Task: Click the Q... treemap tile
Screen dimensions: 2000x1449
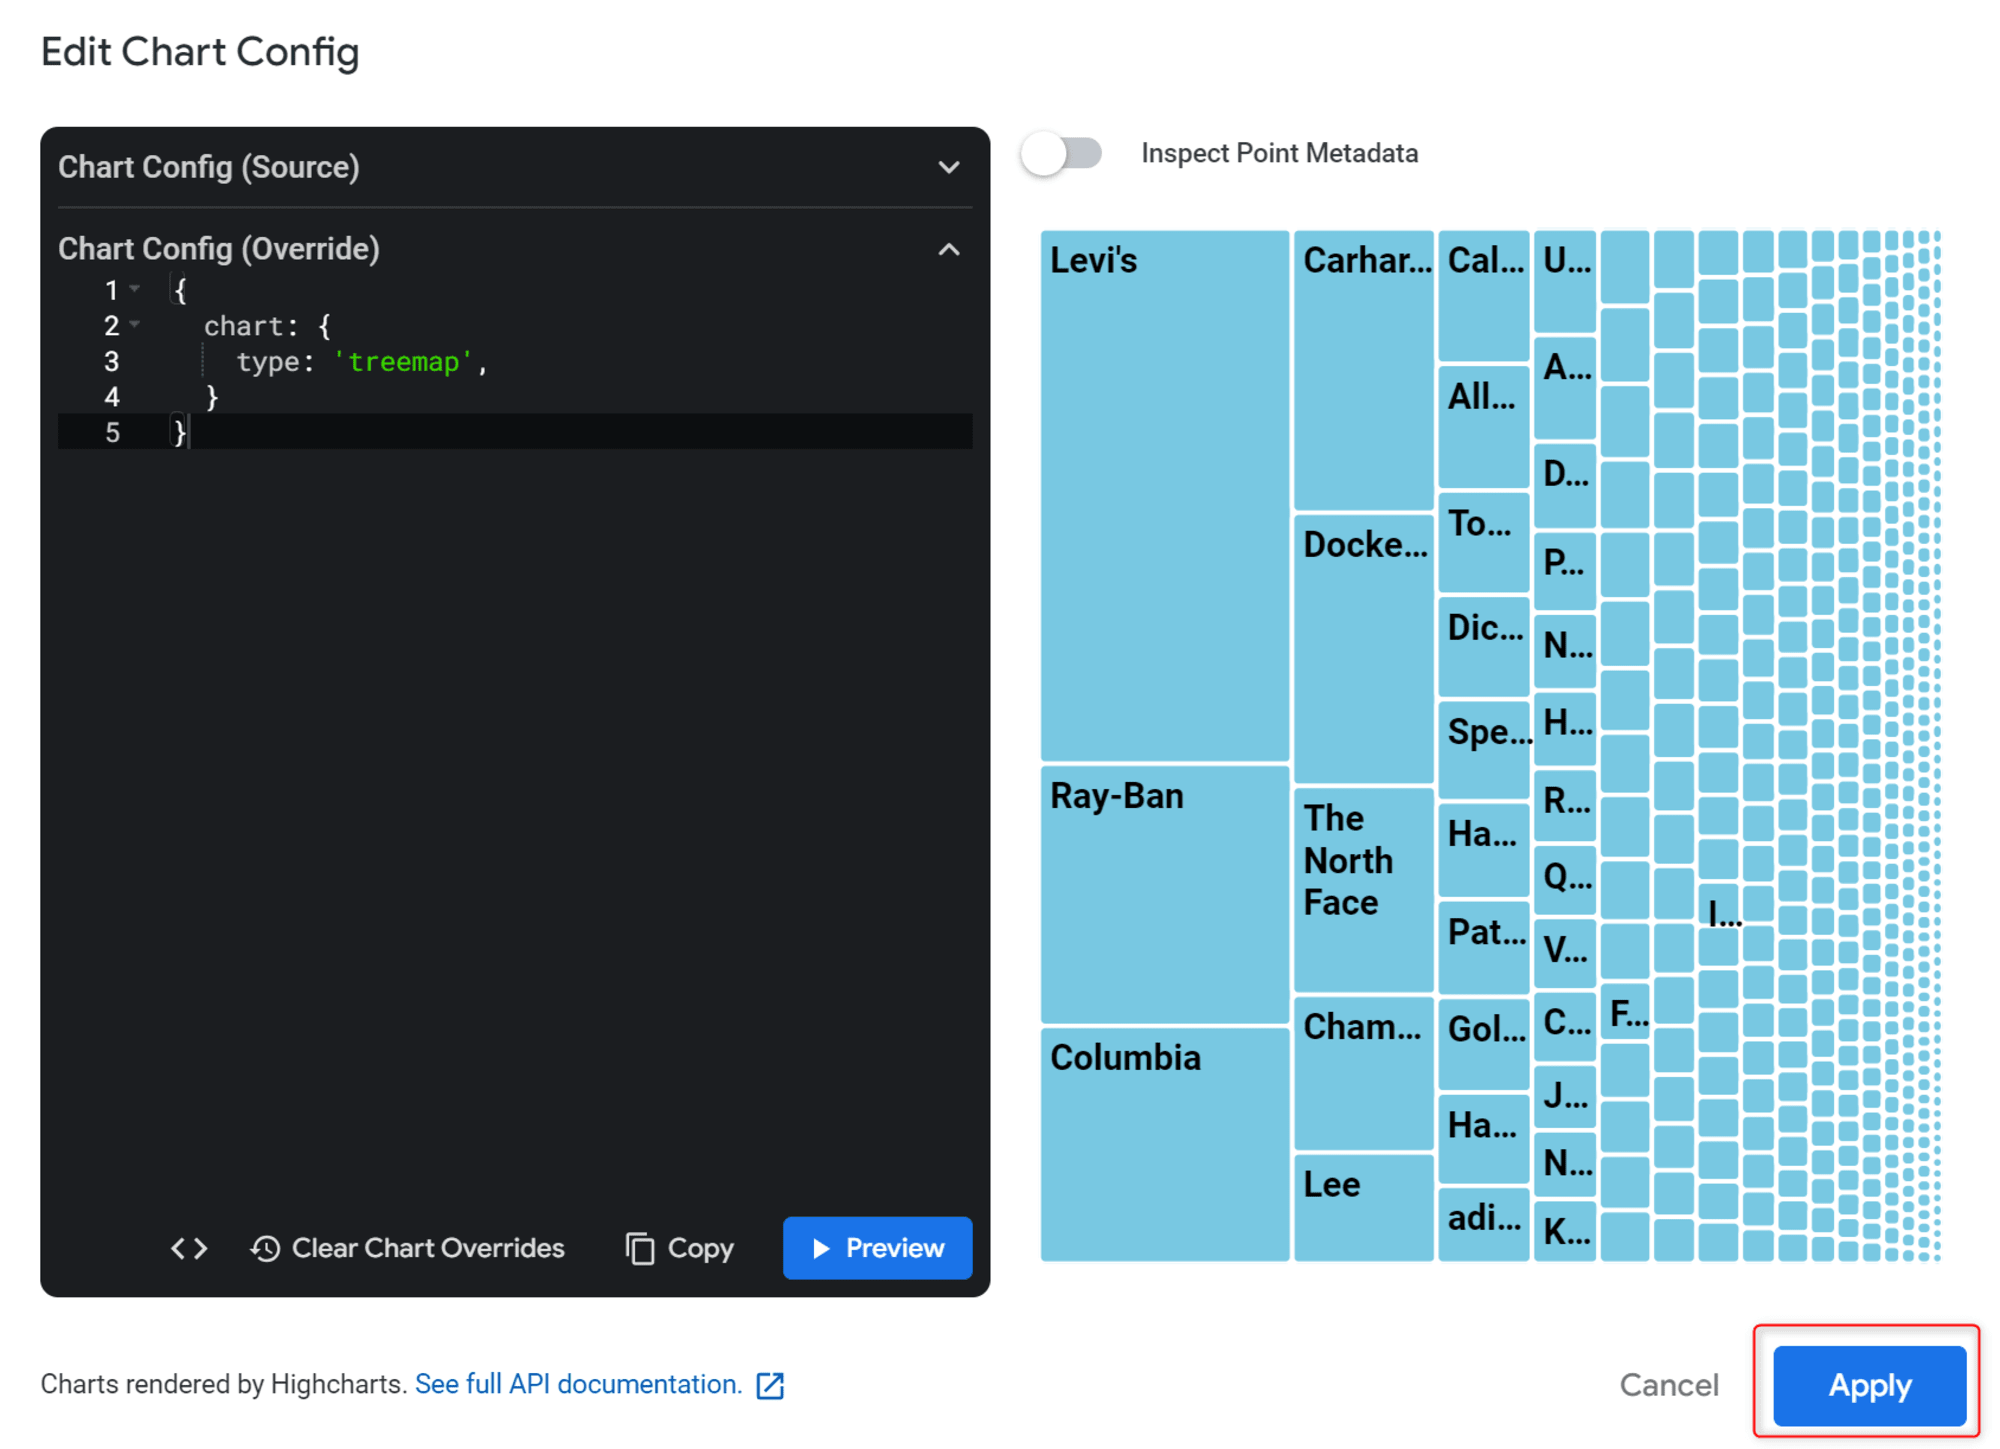Action: 1565,881
